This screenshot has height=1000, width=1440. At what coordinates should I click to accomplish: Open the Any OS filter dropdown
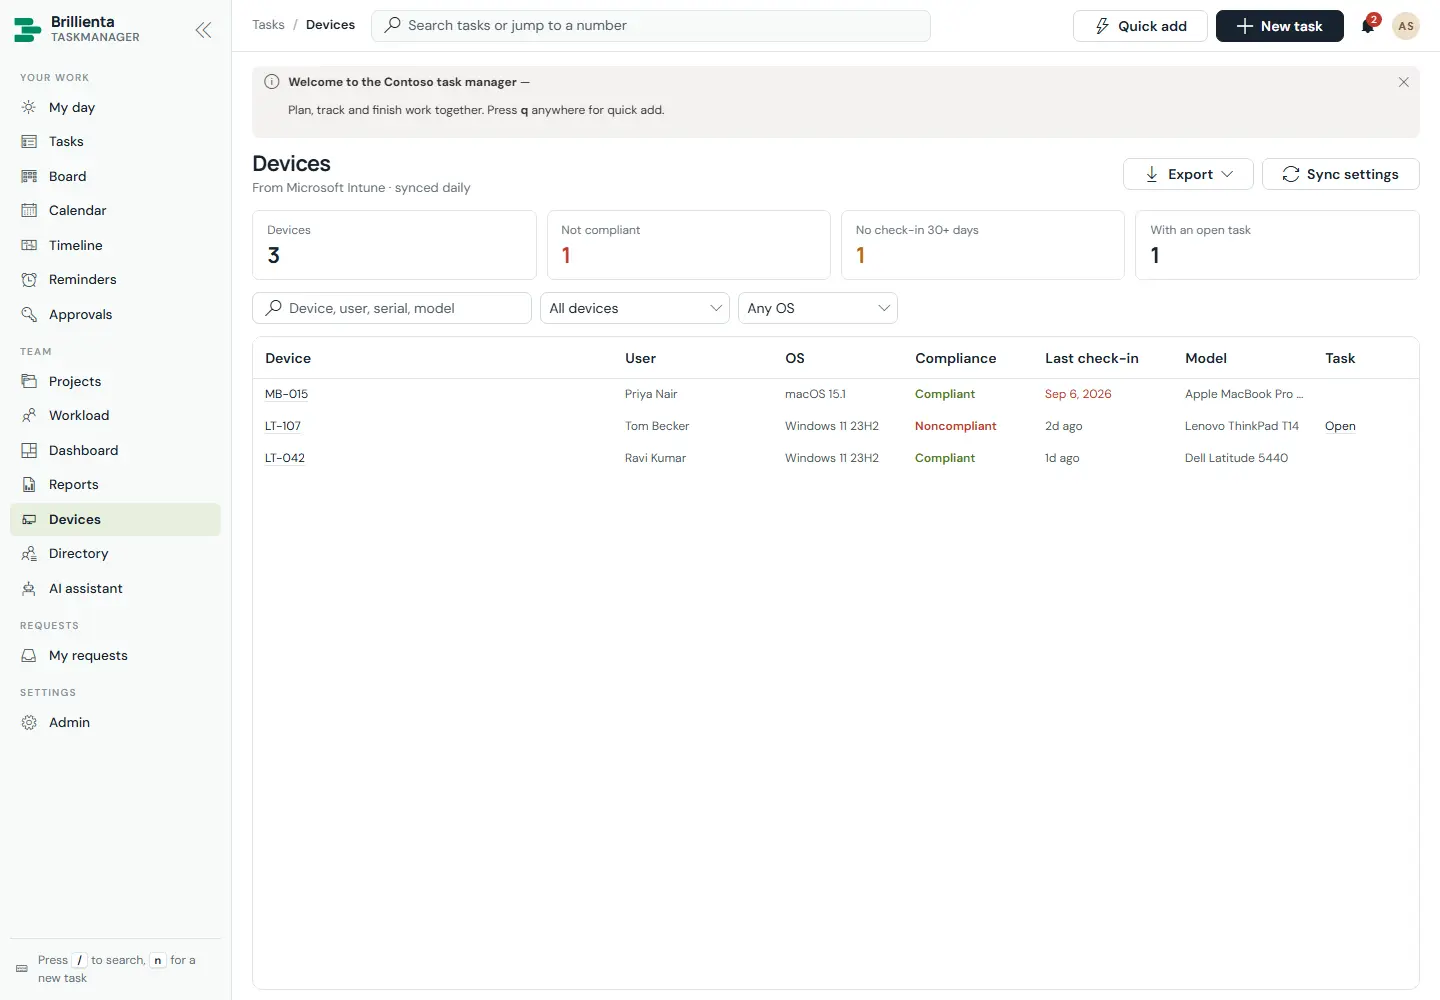point(818,308)
